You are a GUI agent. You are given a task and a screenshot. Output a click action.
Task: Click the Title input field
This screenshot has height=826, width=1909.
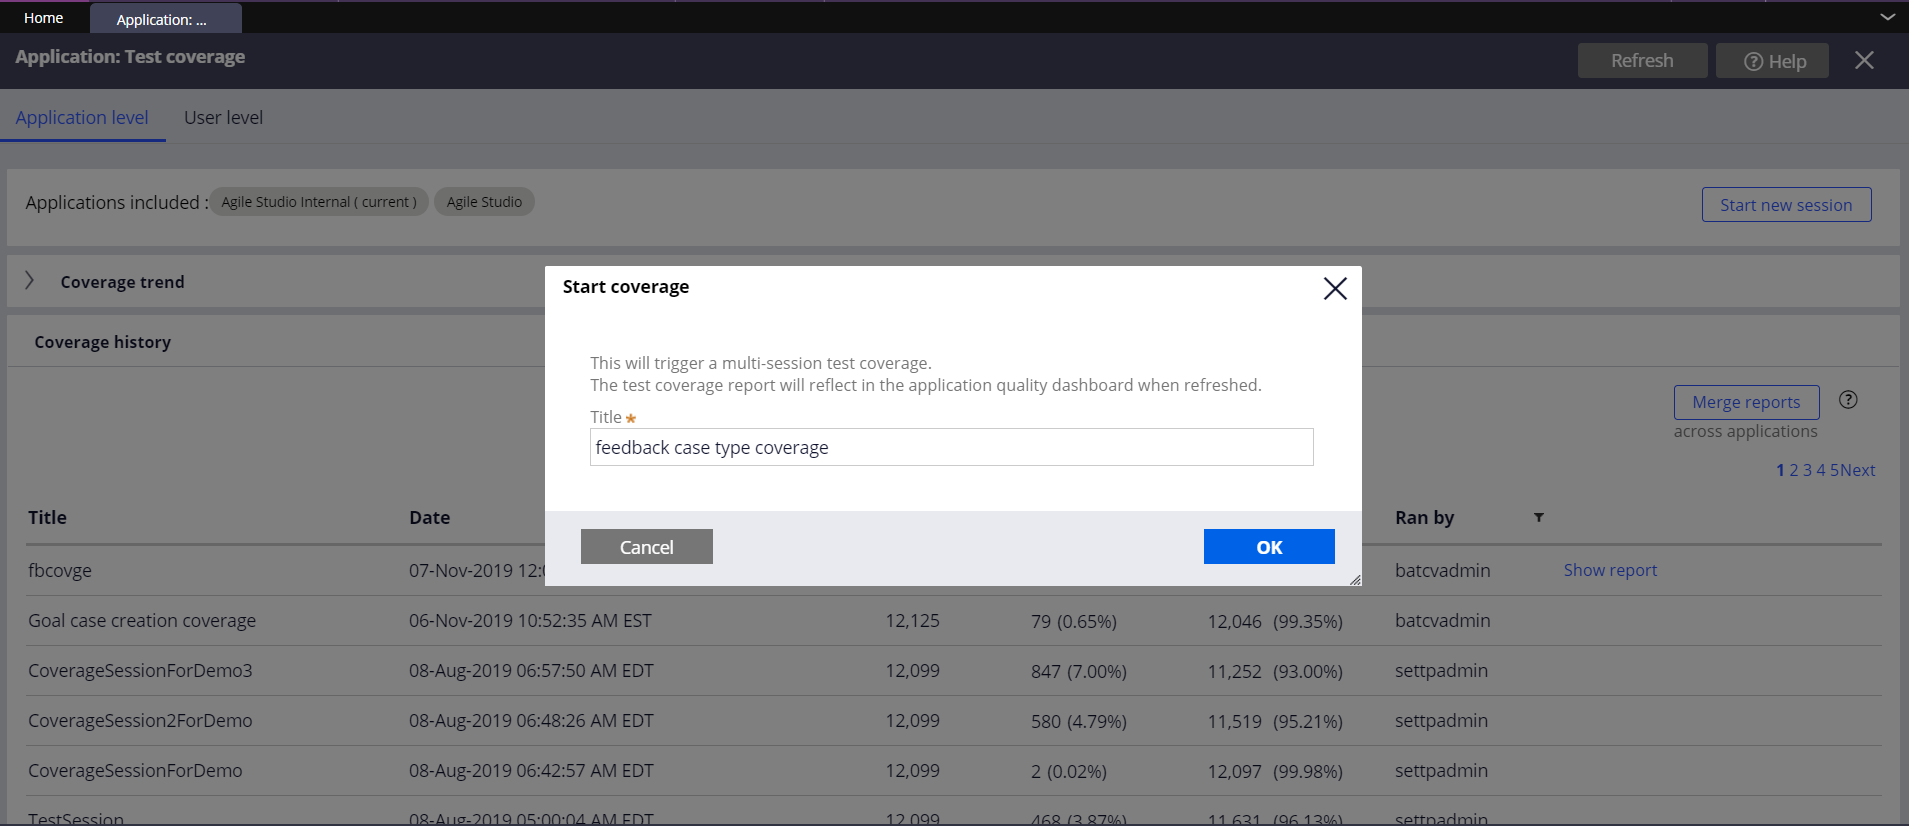[x=951, y=447]
